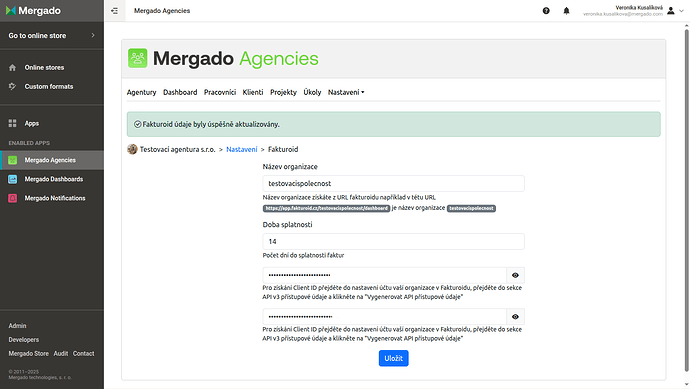Focus the Název organizace input field
690x389 pixels.
pyautogui.click(x=393, y=183)
